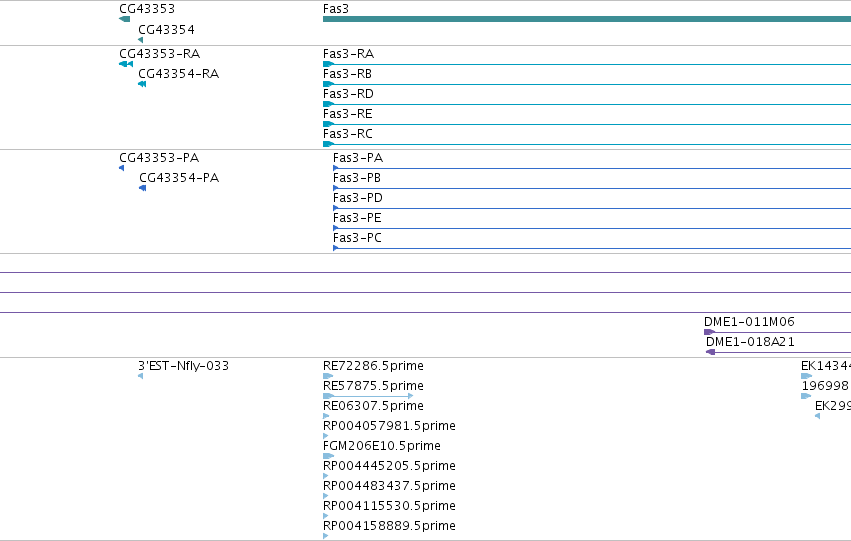Select the thick Fas3 gene bar
This screenshot has height=541, width=851.
pos(587,19)
